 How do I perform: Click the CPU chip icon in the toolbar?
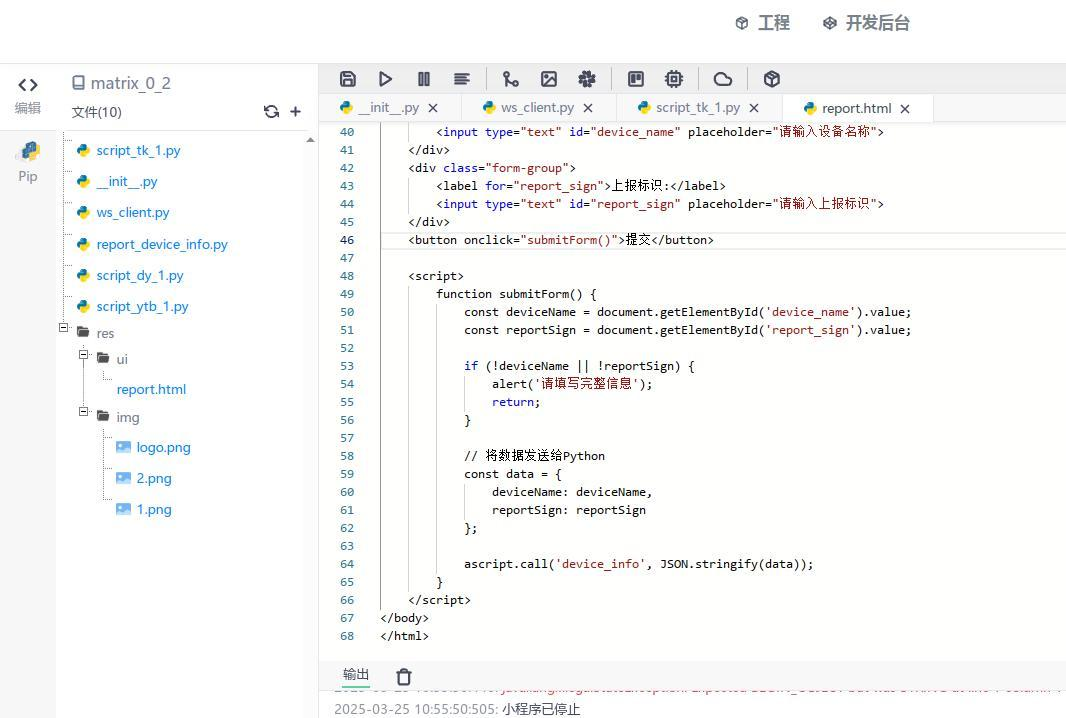point(674,79)
